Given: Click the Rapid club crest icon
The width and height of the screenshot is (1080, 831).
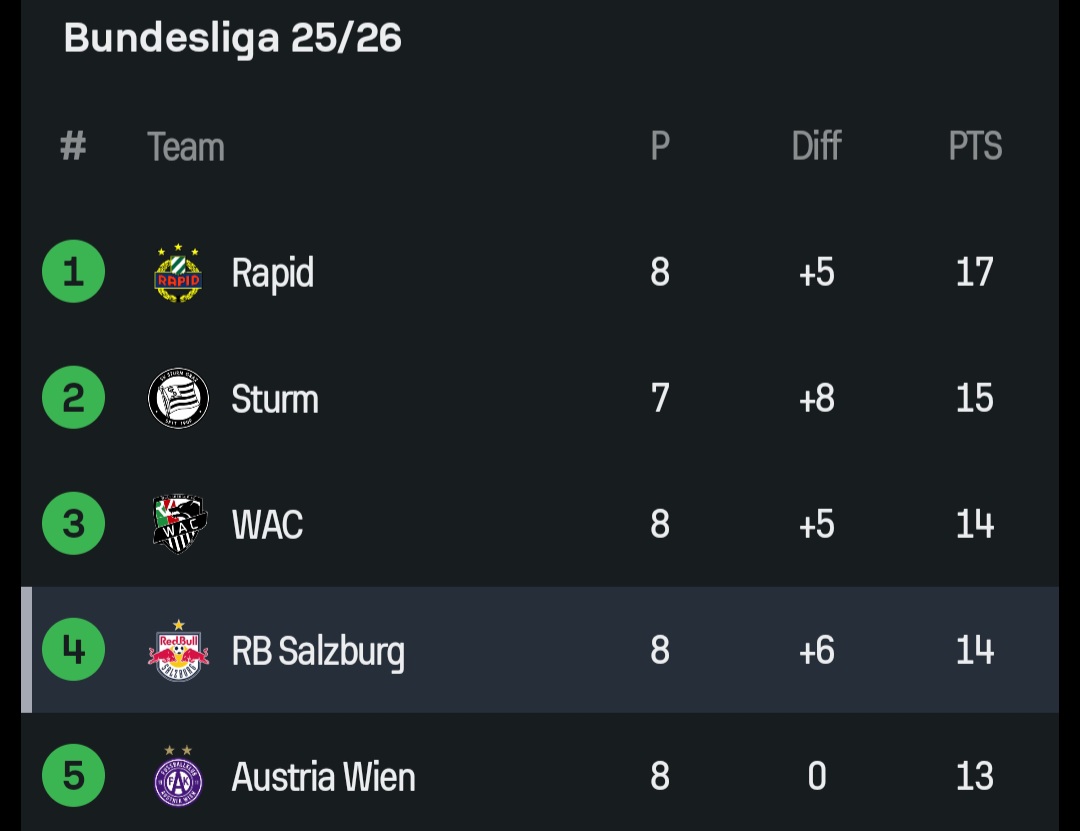Looking at the screenshot, I should tap(178, 272).
